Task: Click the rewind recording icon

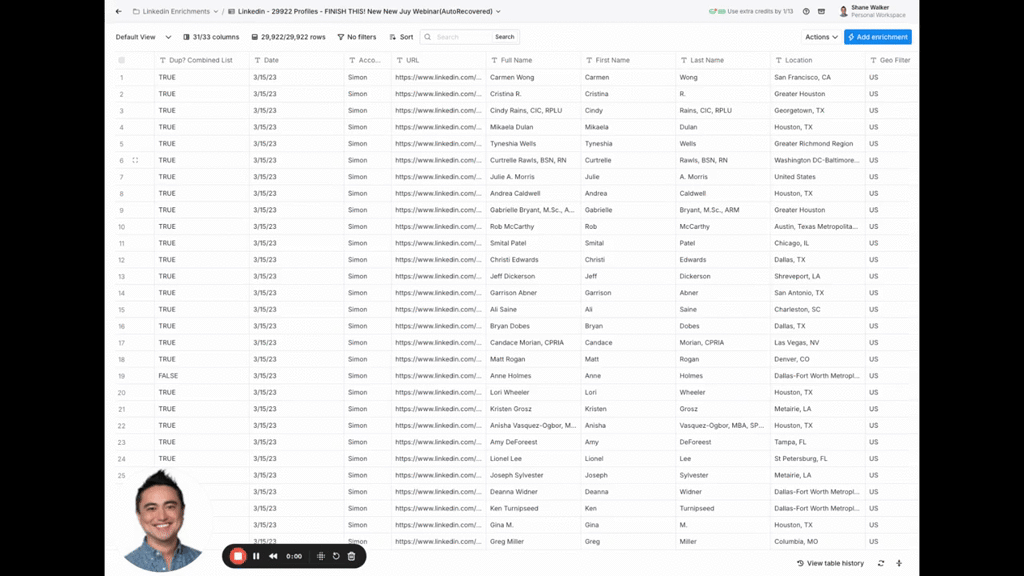Action: point(273,556)
